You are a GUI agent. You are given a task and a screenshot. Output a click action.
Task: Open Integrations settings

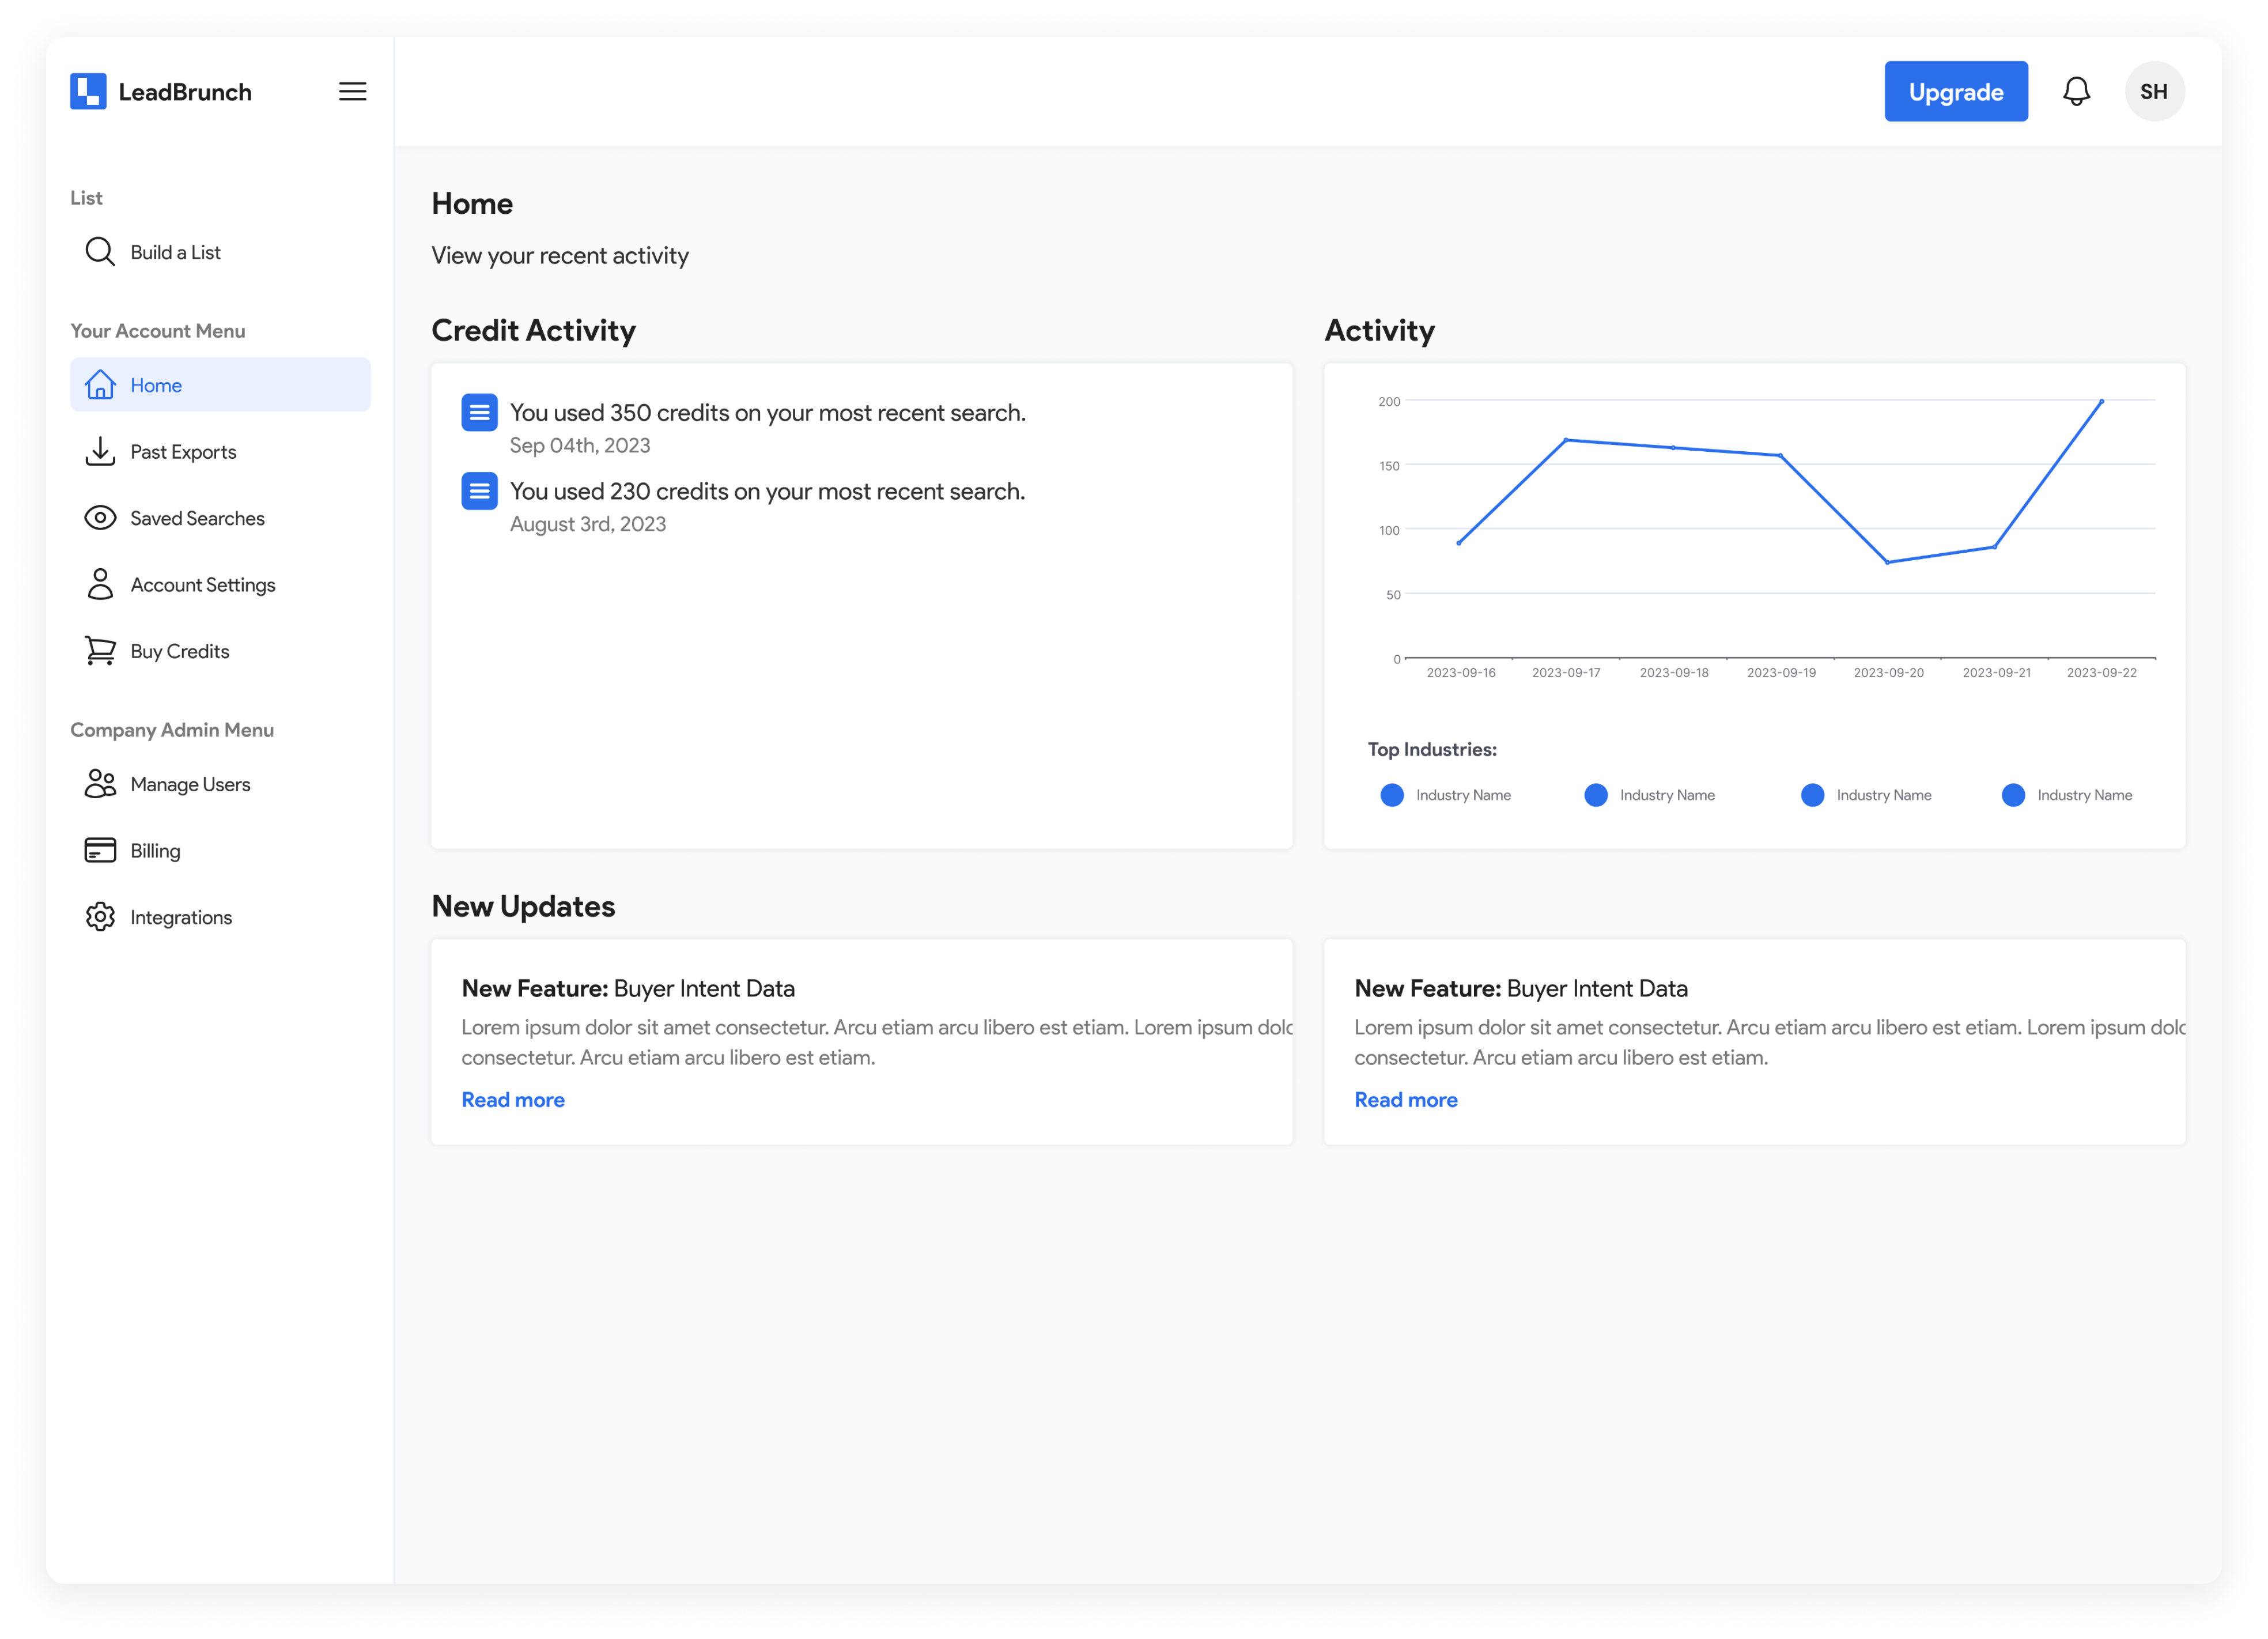[x=220, y=917]
